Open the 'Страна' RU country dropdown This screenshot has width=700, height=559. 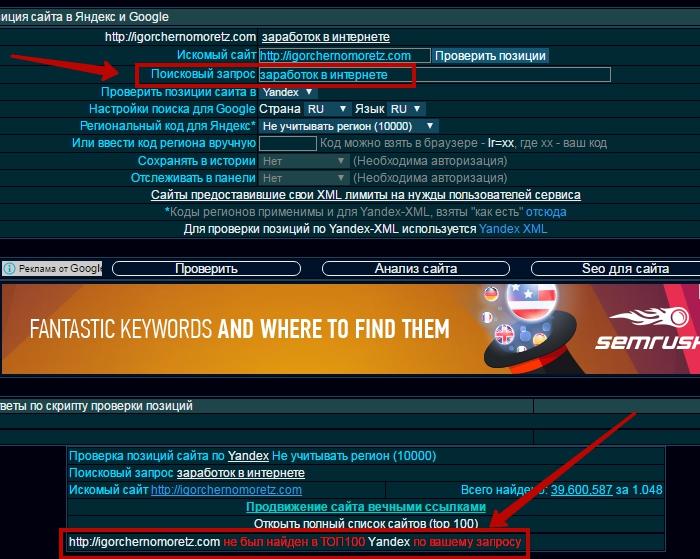(x=327, y=109)
